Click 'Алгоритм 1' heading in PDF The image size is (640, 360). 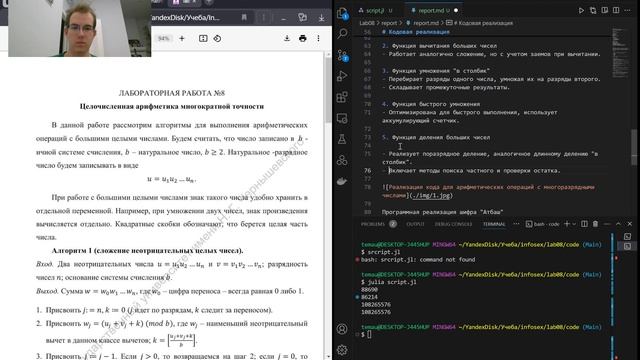tap(147, 251)
